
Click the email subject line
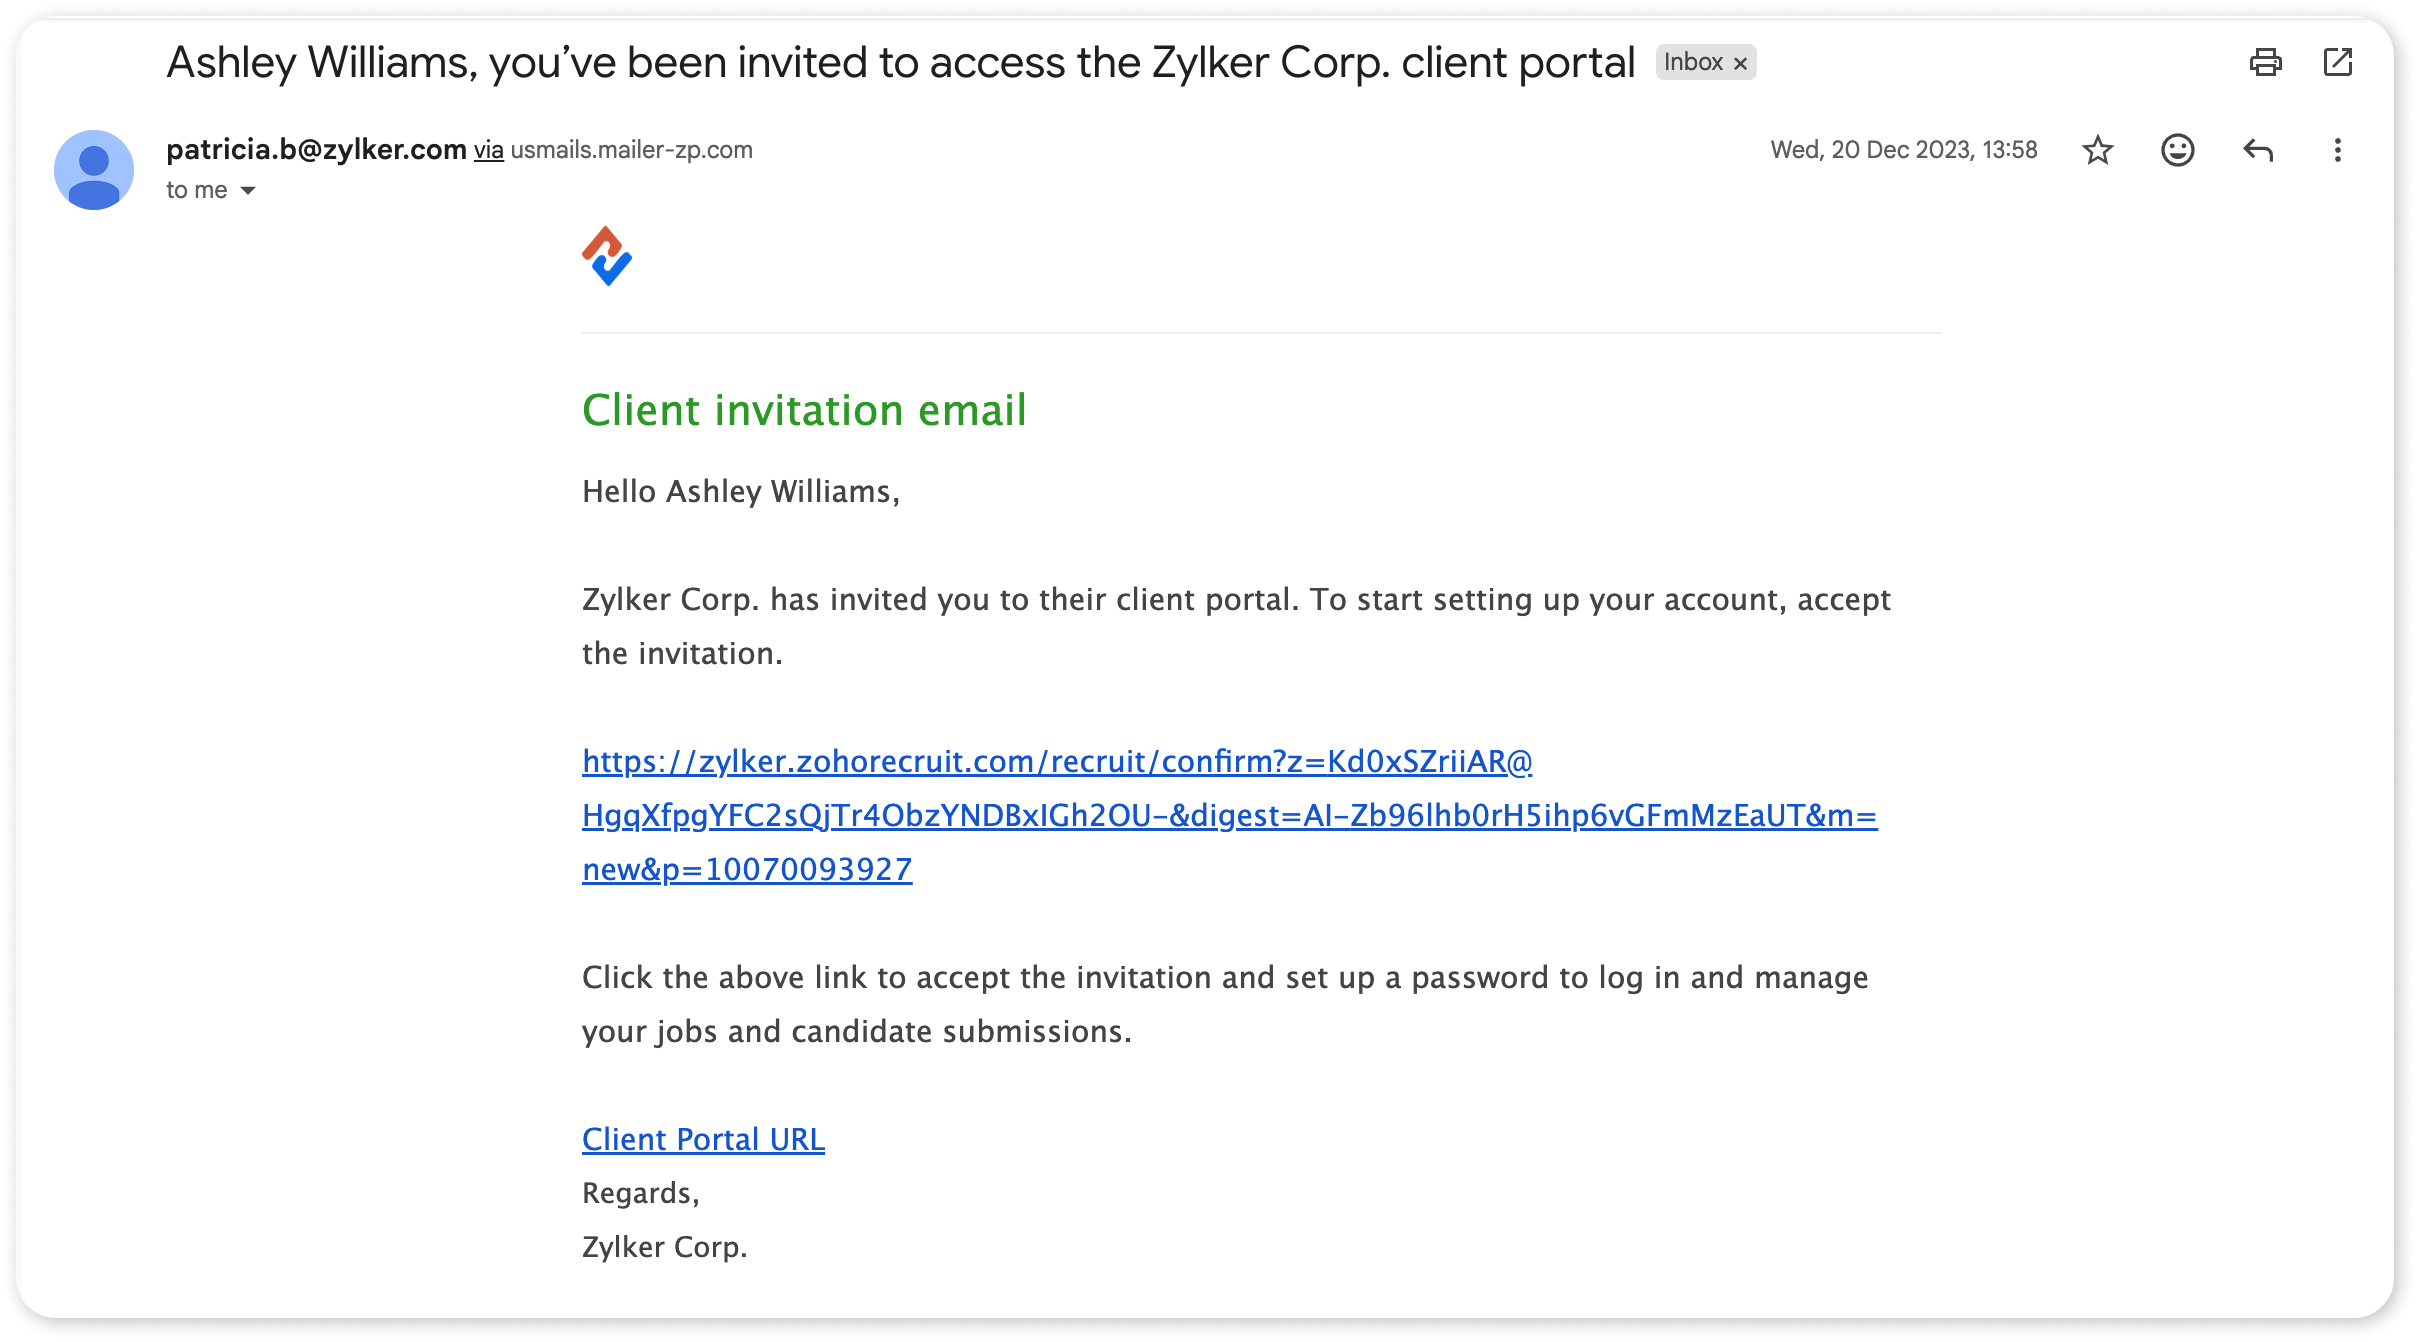(x=900, y=63)
